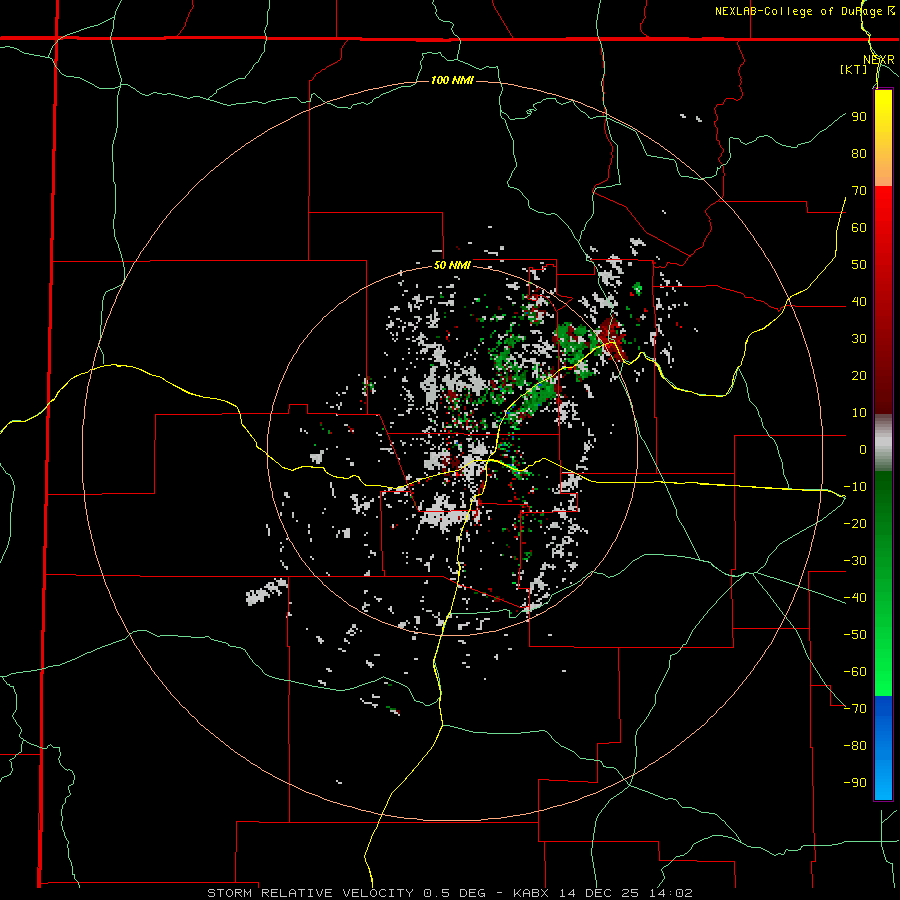Pick the dark green colorbar segment near -15
900x900 pixels.
click(x=883, y=505)
